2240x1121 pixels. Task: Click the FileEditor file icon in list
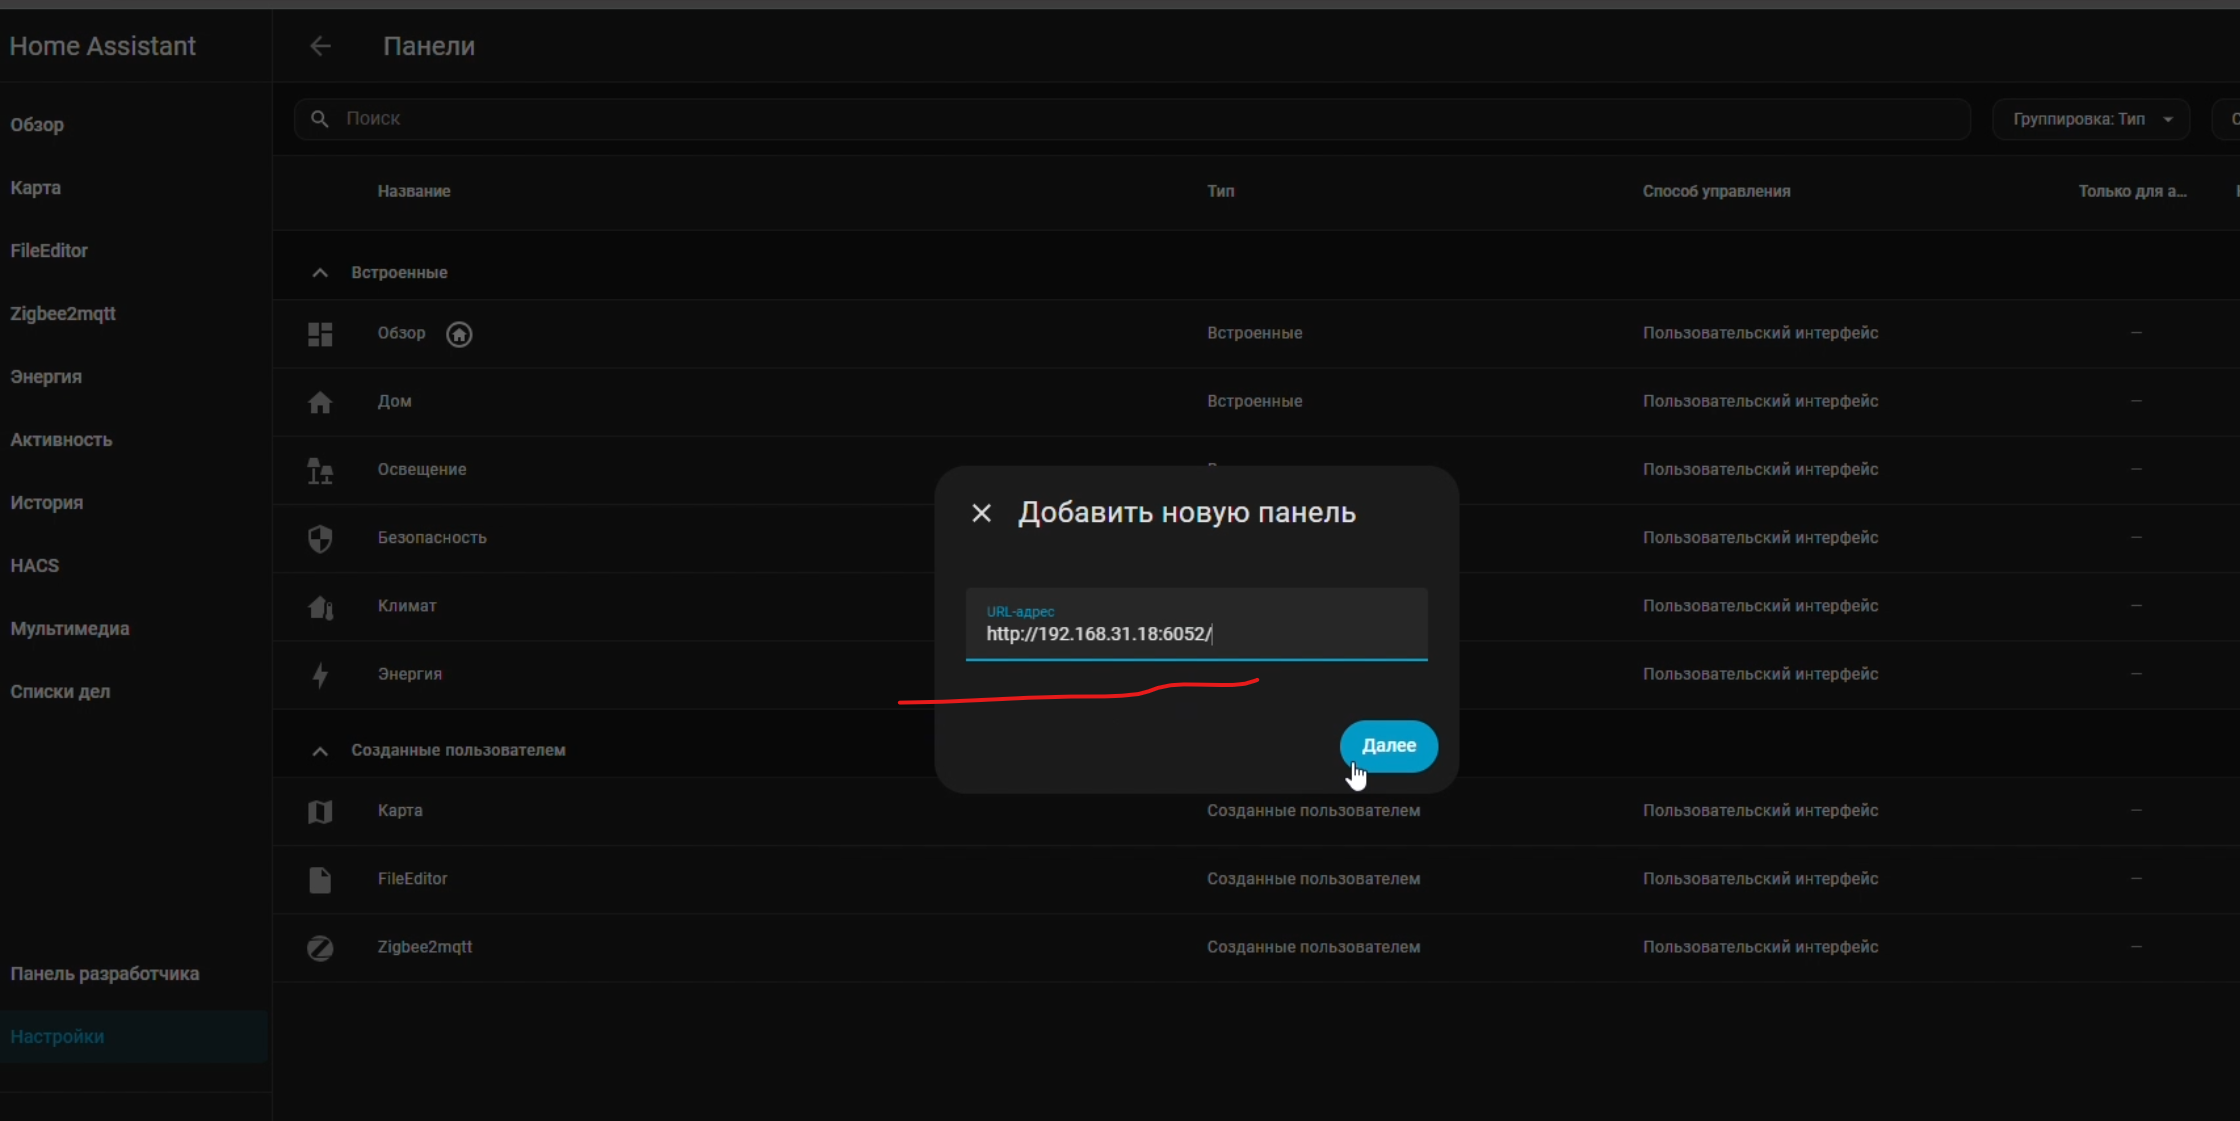point(320,880)
